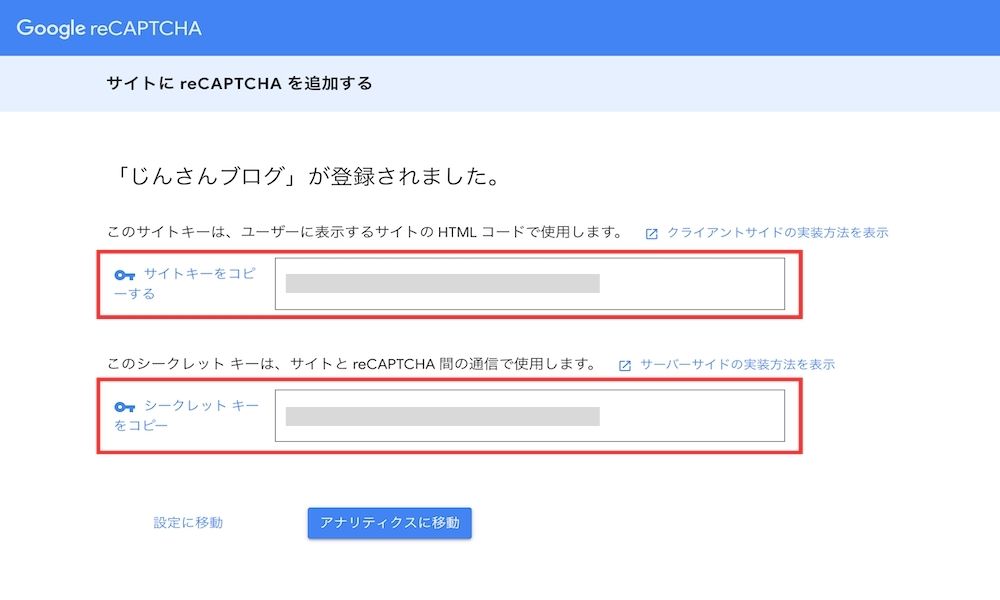The width and height of the screenshot is (1000, 600).
Task: Go to settings via 設定に移動
Action: pyautogui.click(x=188, y=523)
